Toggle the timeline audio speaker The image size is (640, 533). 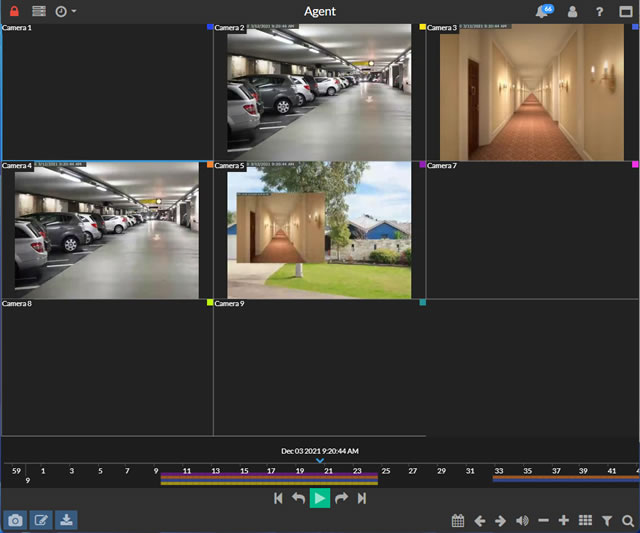pos(522,521)
